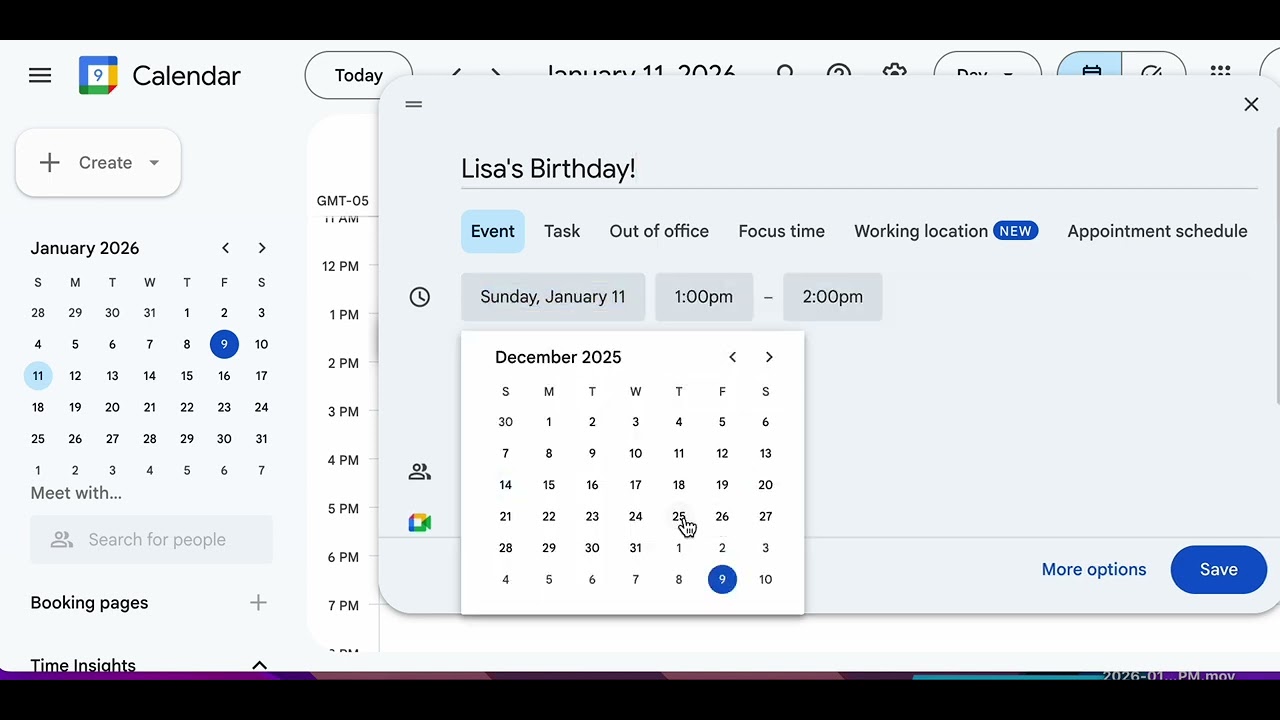1280x720 pixels.
Task: Click the Create button plus icon
Action: click(50, 163)
